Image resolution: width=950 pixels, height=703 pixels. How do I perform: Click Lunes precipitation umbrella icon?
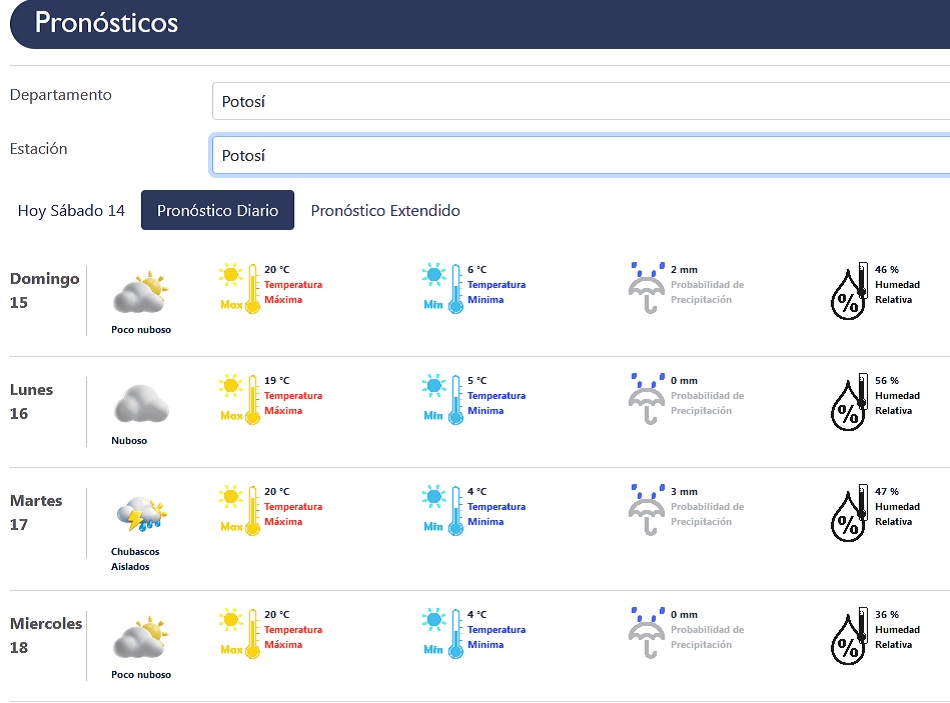647,399
